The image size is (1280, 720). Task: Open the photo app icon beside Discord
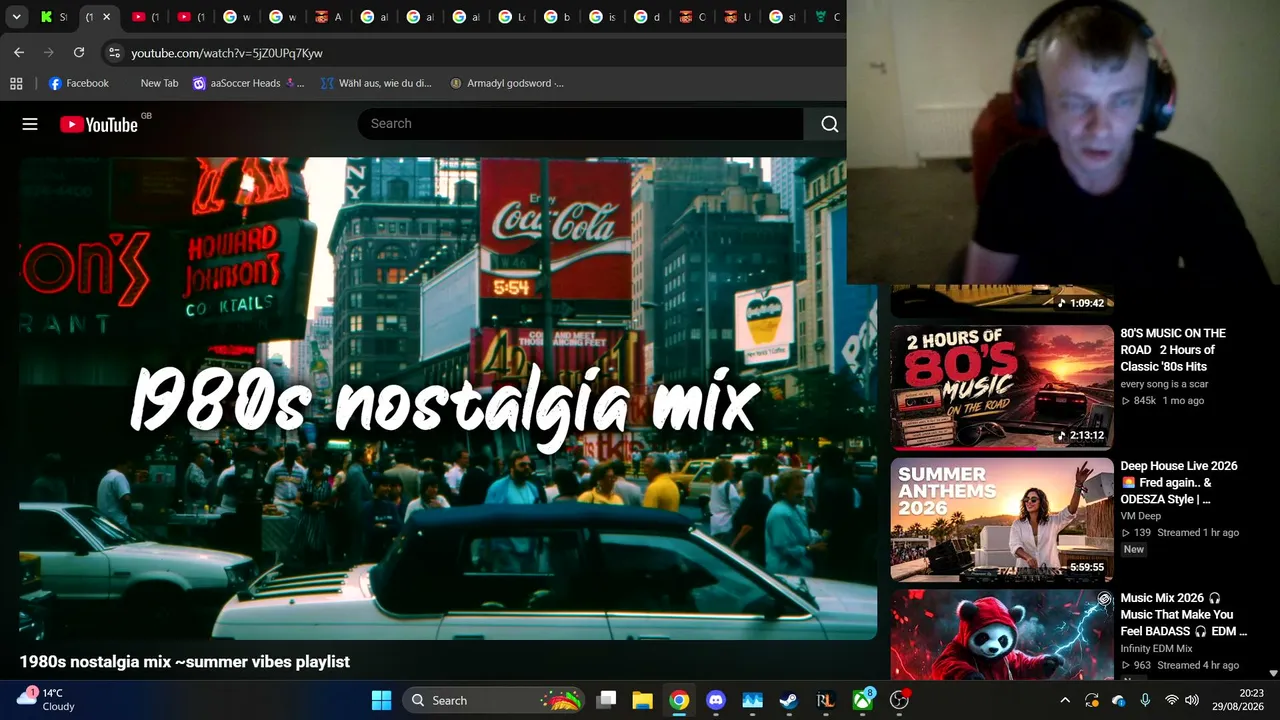[752, 700]
